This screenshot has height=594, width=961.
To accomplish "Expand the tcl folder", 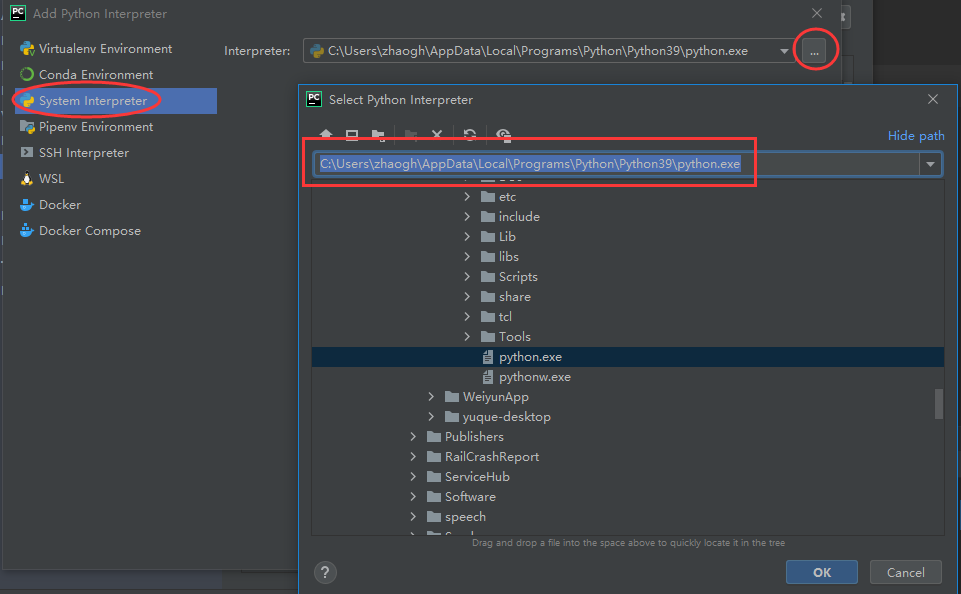I will [467, 317].
